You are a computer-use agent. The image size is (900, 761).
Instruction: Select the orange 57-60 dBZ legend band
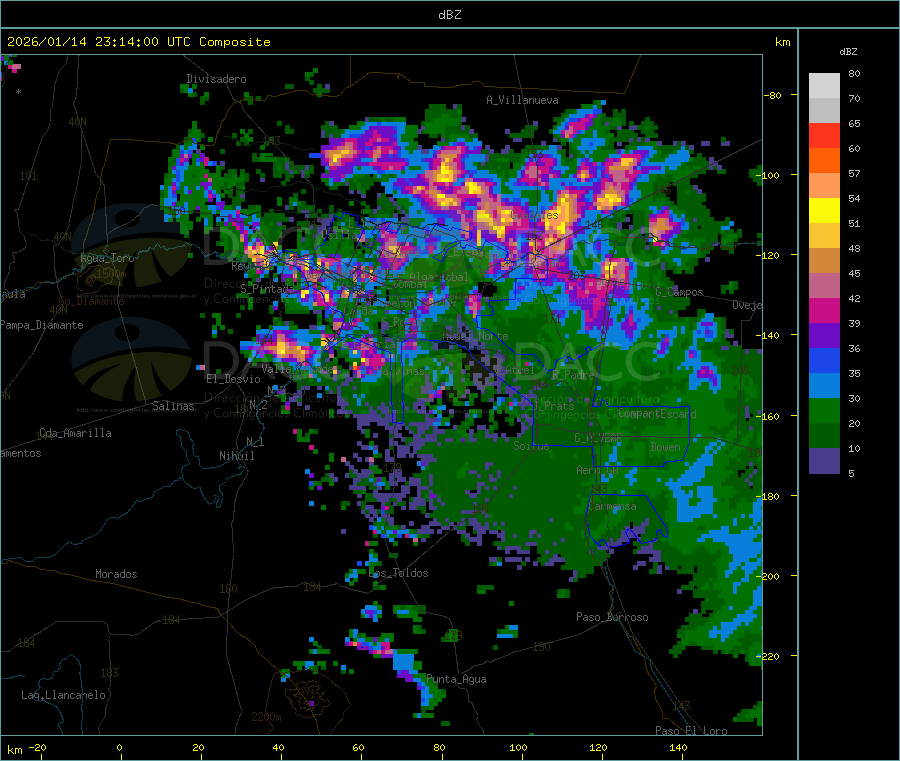(824, 161)
